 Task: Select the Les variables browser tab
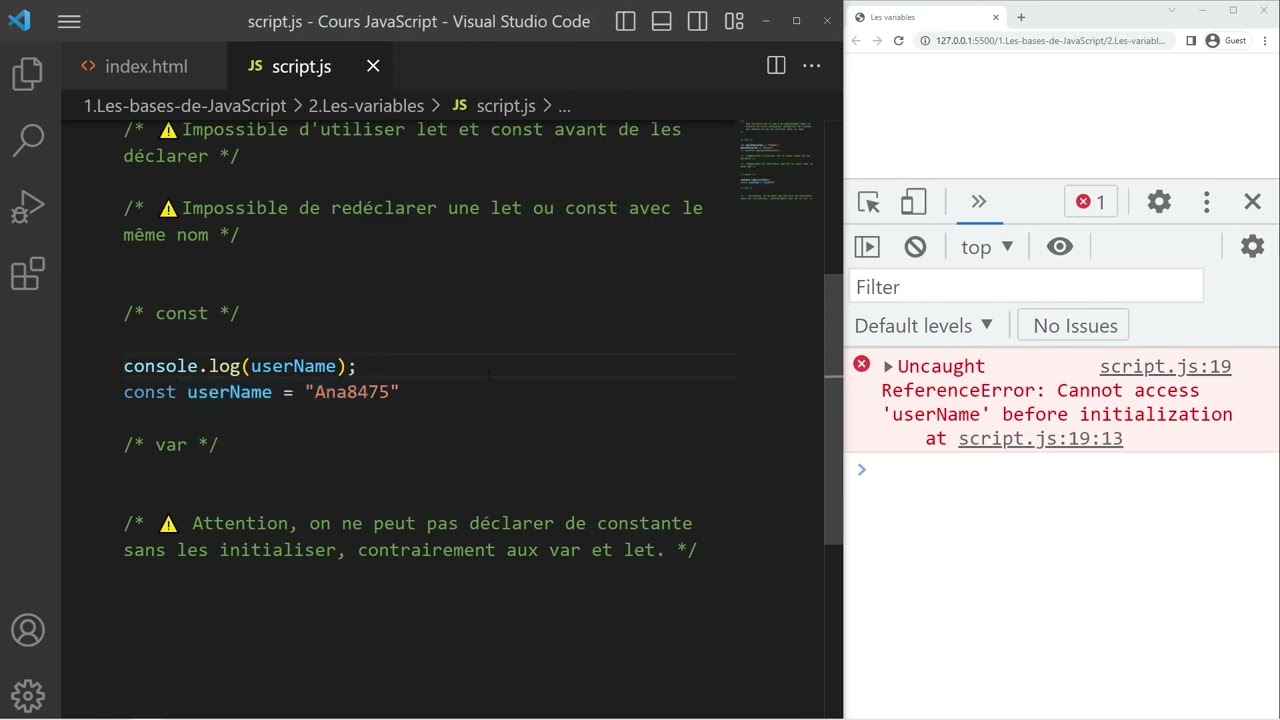click(x=925, y=17)
